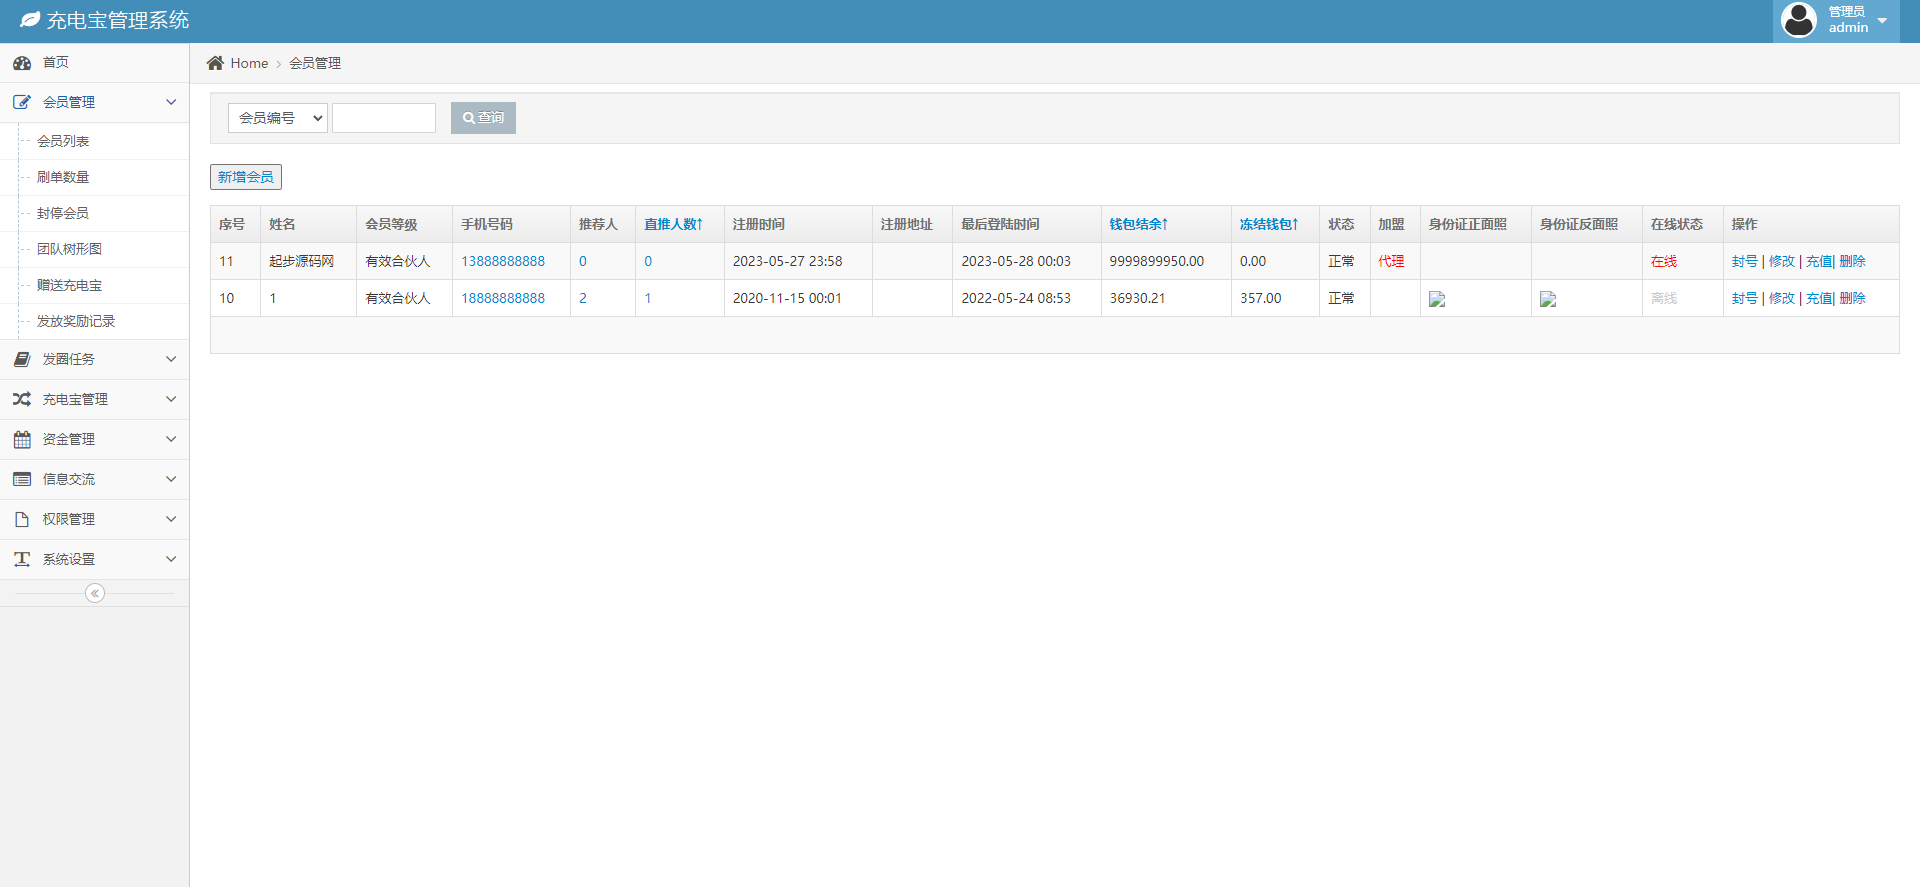Screen dimensions: 1920x887
Task: Click the dashboard icon beside 首页
Action: 22,63
